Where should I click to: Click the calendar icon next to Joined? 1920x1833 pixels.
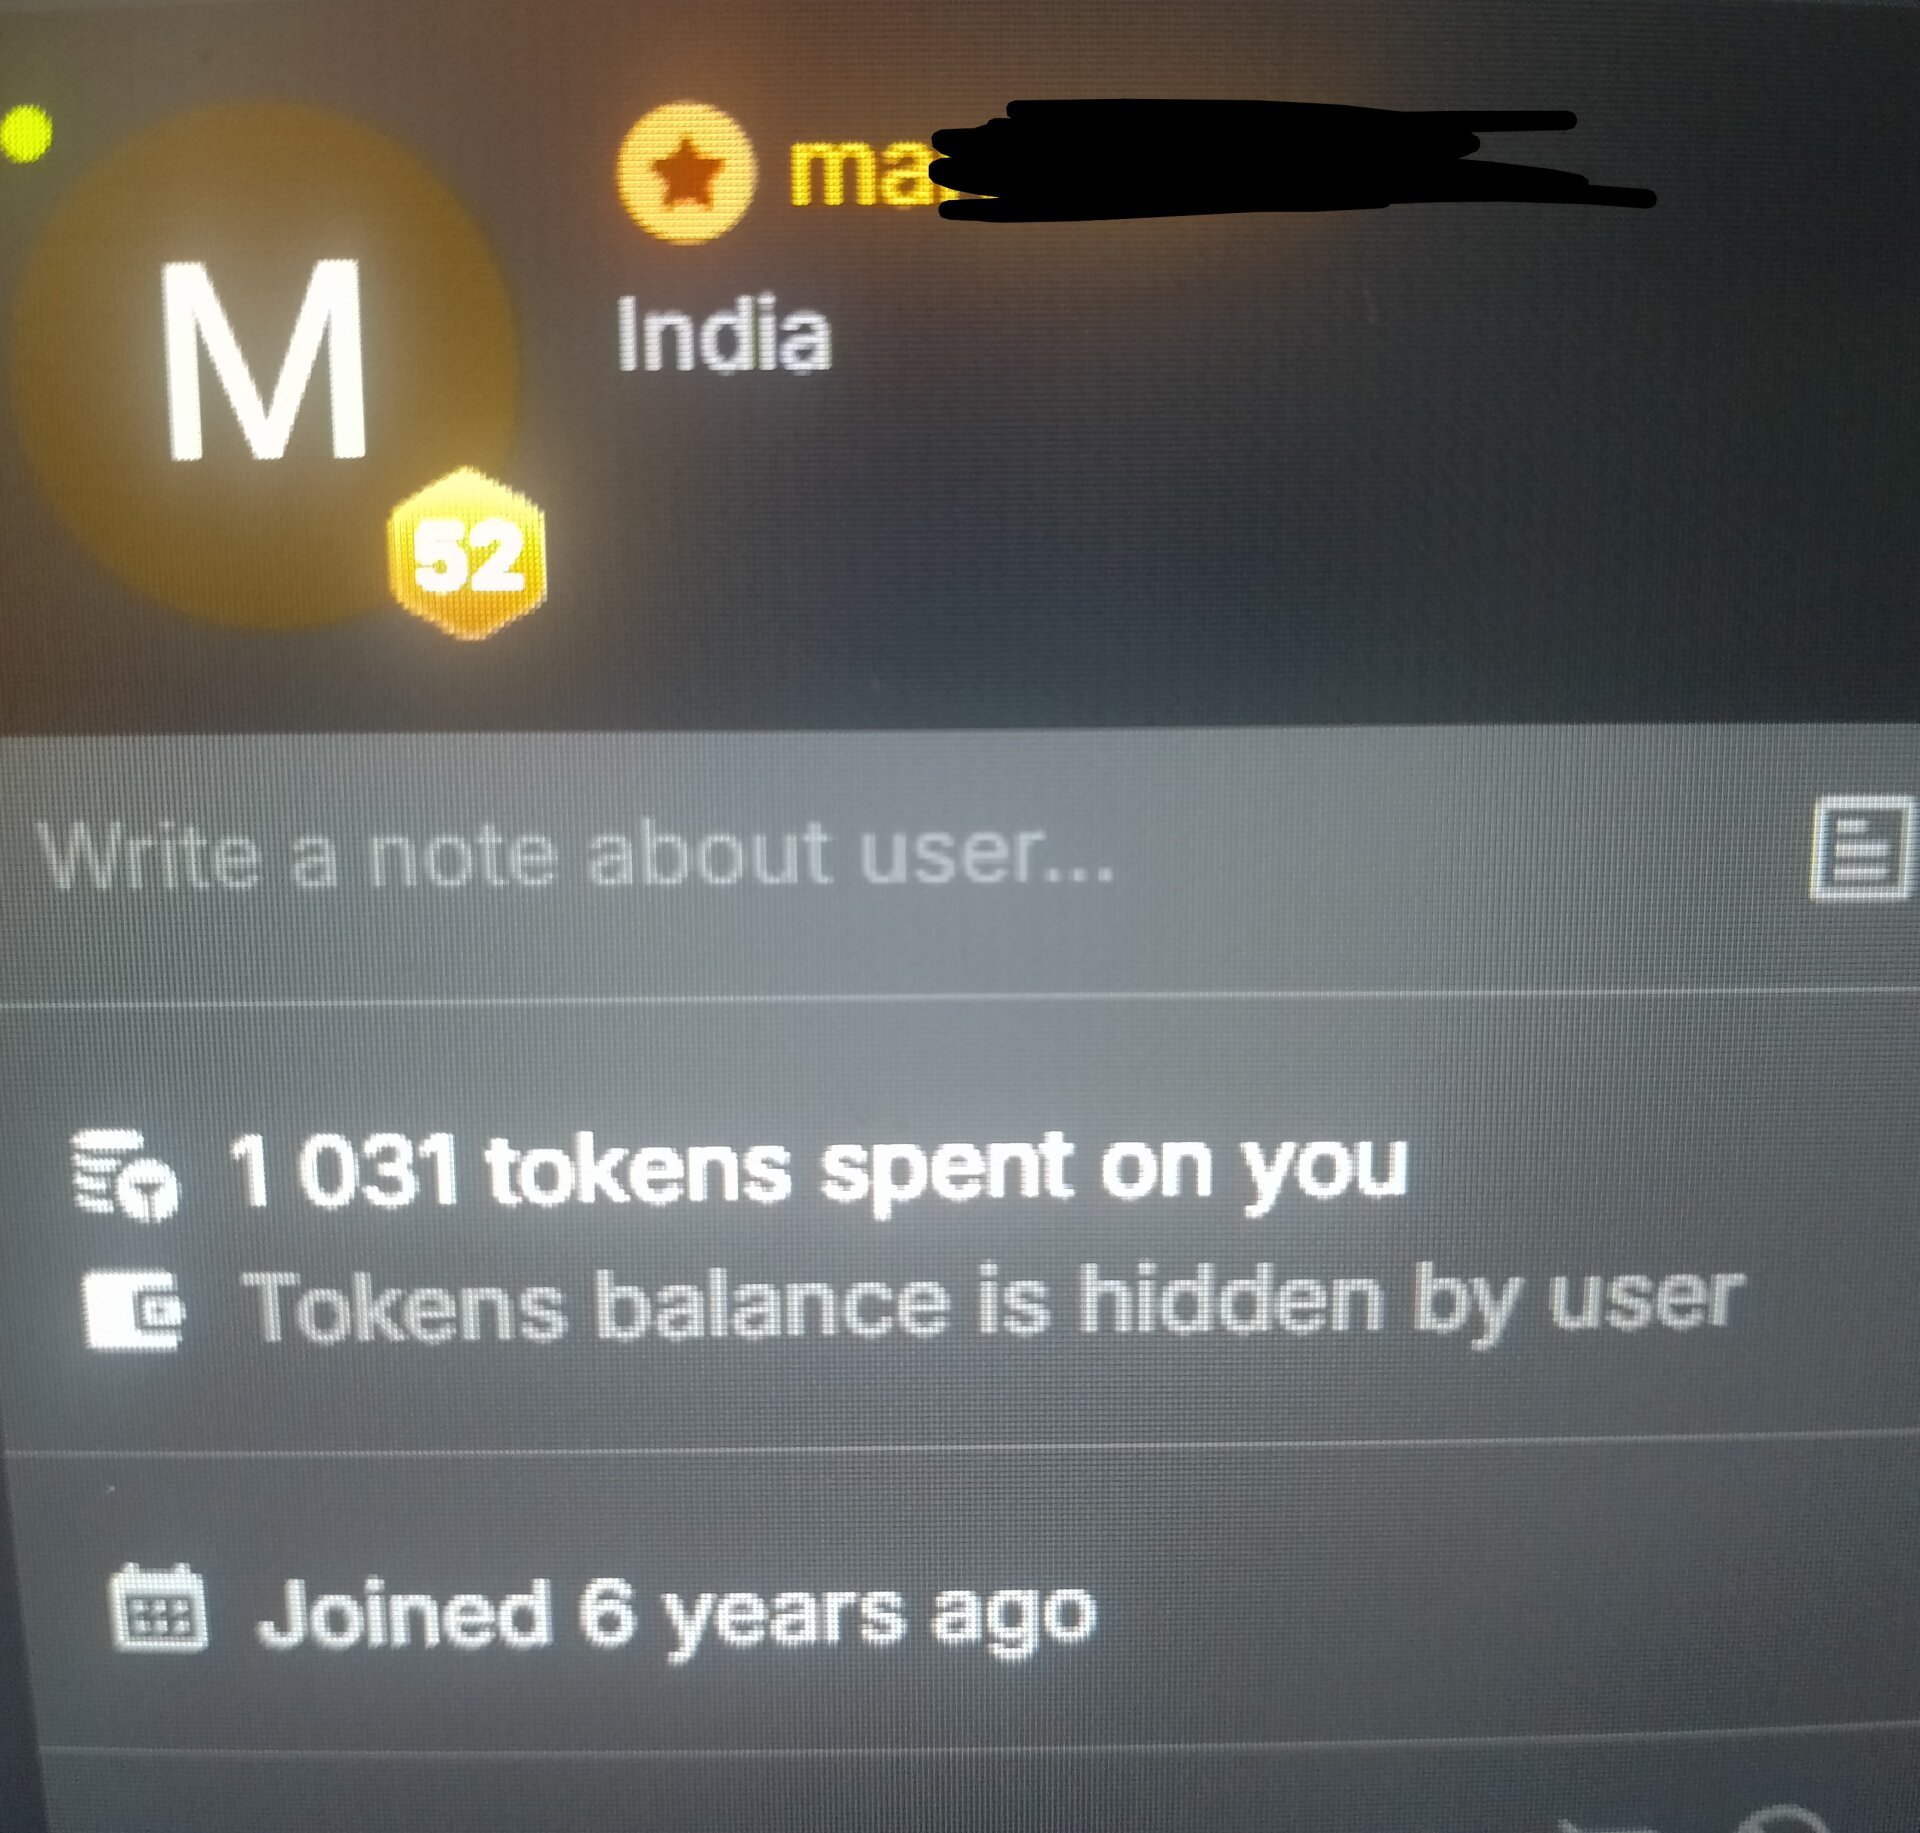(157, 1607)
